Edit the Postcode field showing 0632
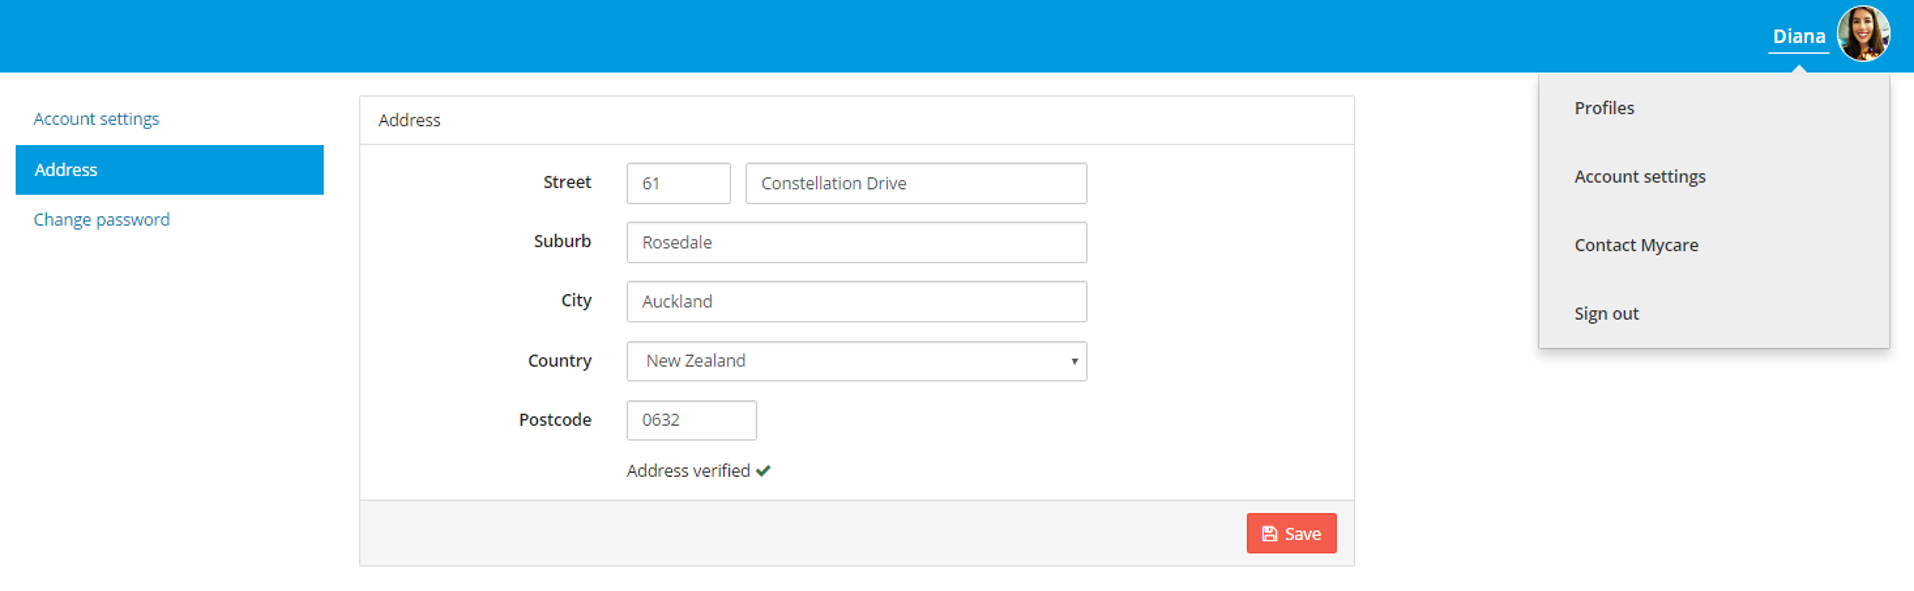 (x=691, y=420)
